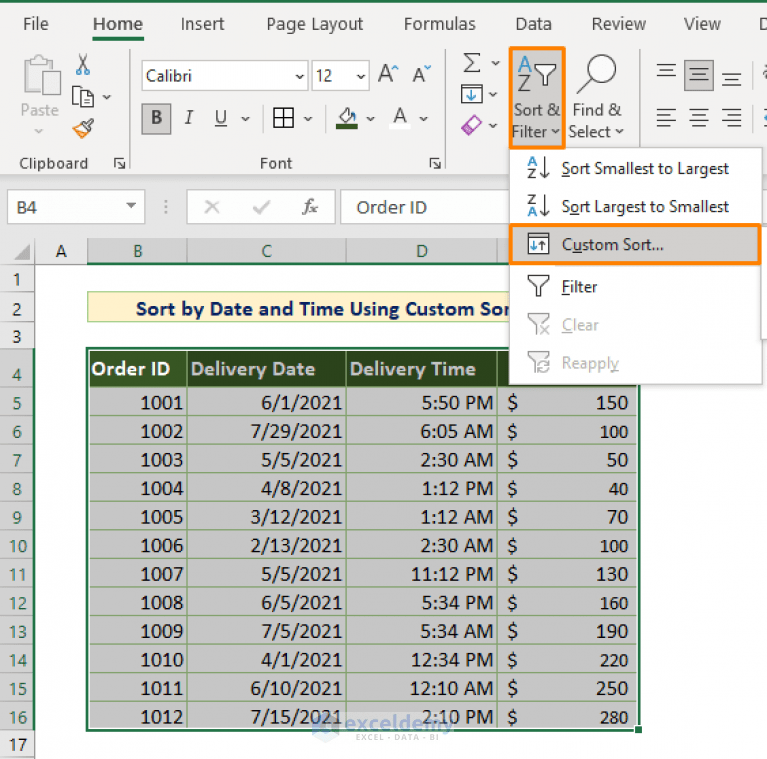Open the font color palette arrow
Image resolution: width=767 pixels, height=759 pixels.
point(424,118)
